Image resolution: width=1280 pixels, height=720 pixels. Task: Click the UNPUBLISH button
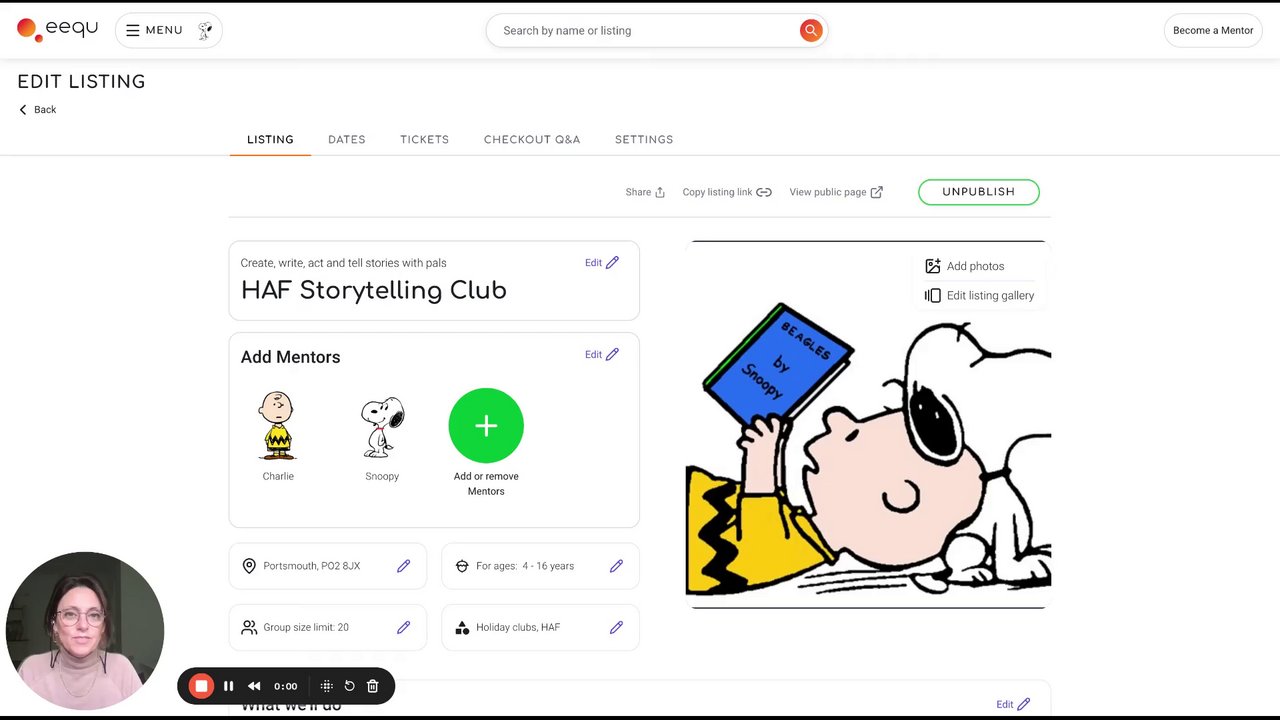[x=979, y=192]
